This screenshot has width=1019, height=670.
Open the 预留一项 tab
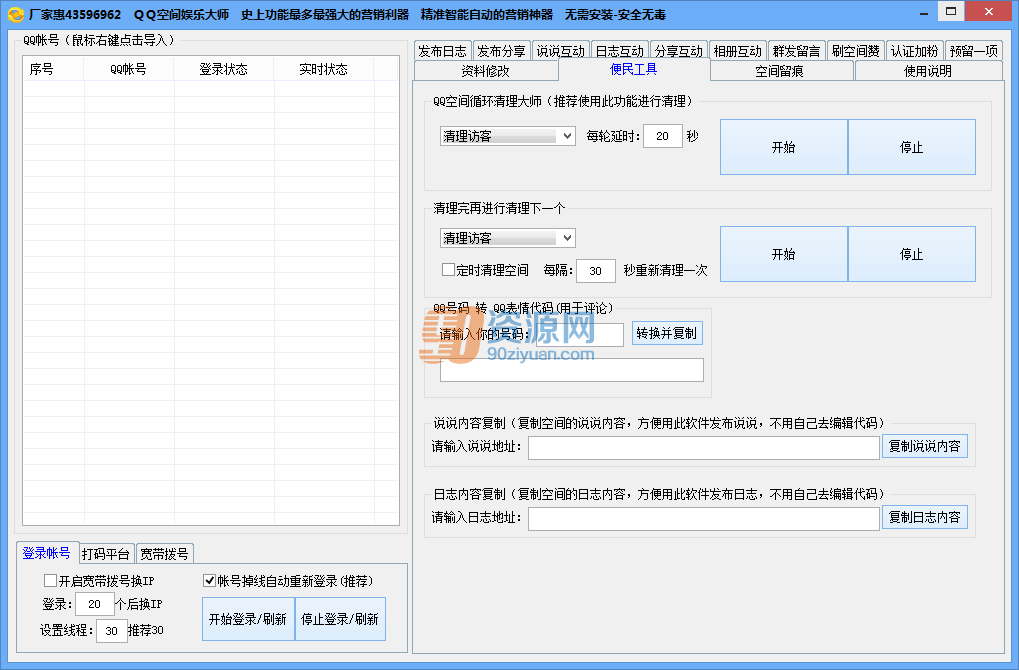click(974, 51)
